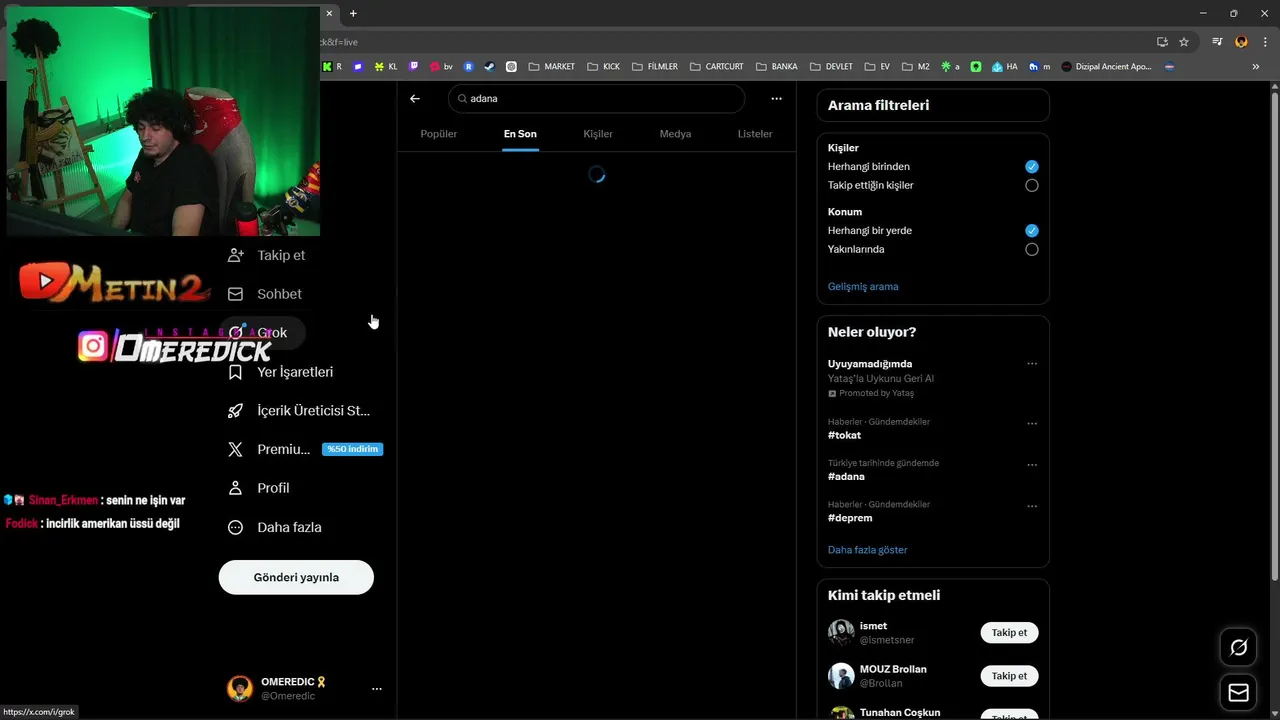The width and height of the screenshot is (1280, 720).
Task: Open Premium in the sidebar
Action: pos(269,450)
